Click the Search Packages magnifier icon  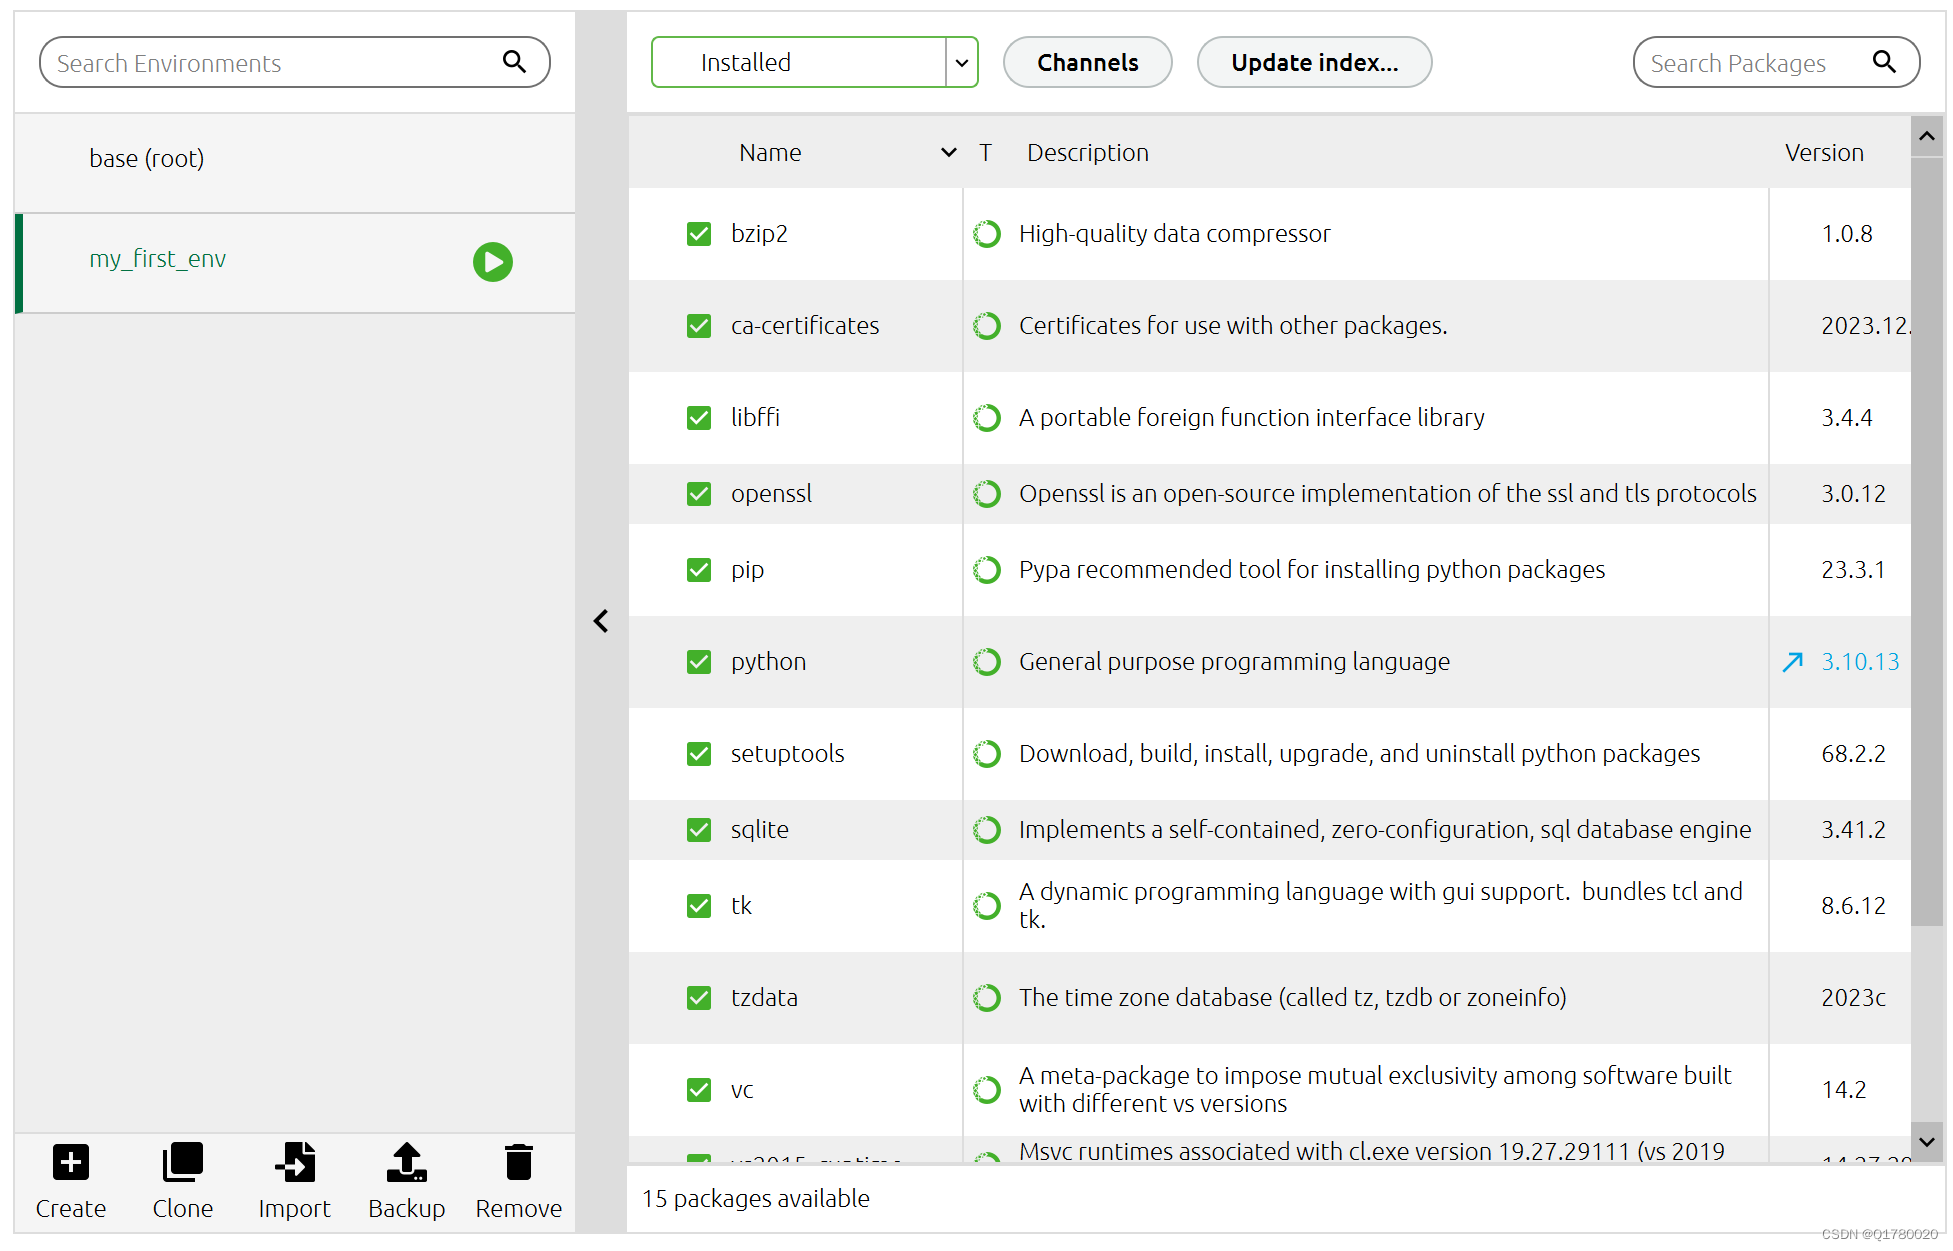point(1884,62)
